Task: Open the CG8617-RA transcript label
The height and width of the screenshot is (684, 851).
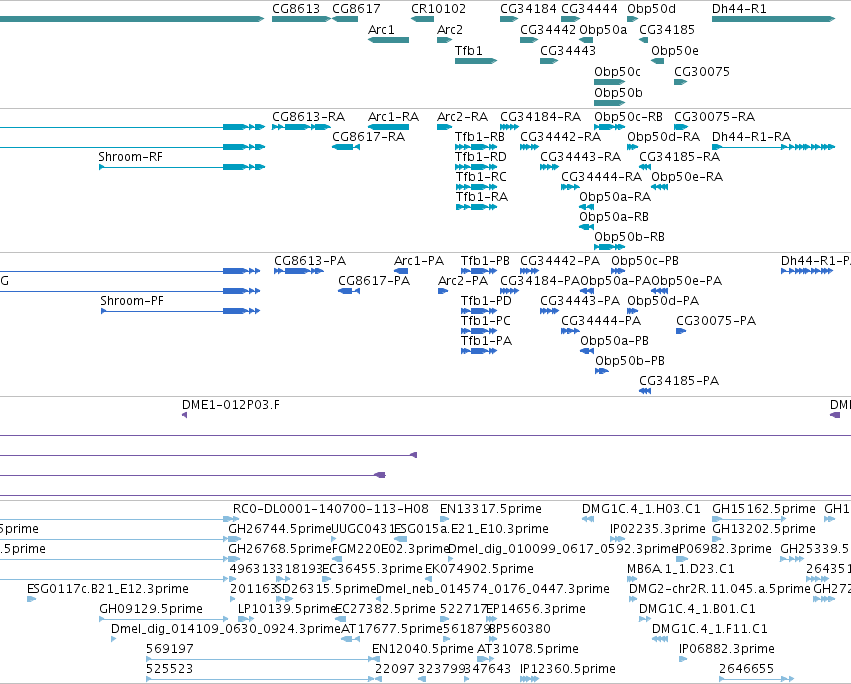Action: pyautogui.click(x=369, y=136)
